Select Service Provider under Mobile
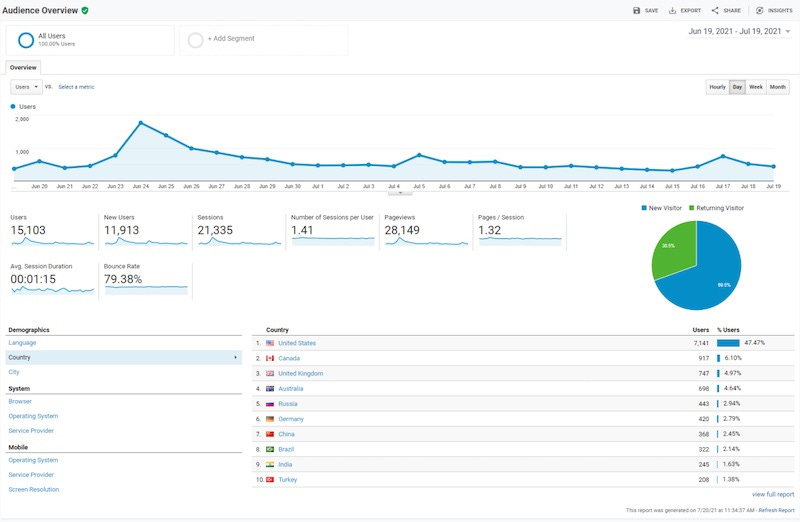 [31, 475]
